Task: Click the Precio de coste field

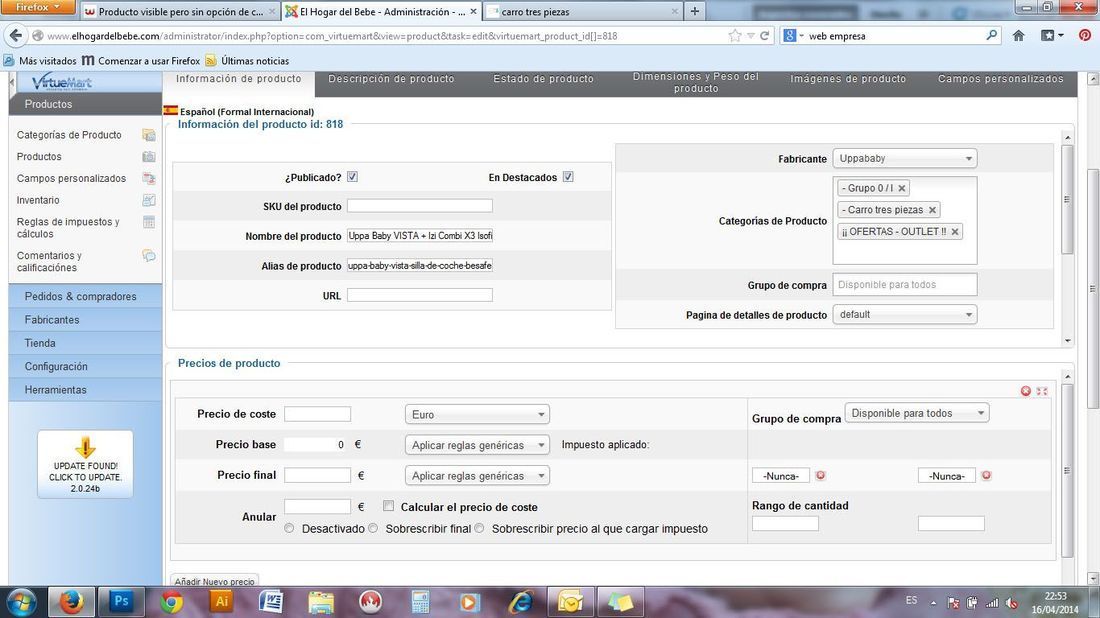Action: [317, 414]
